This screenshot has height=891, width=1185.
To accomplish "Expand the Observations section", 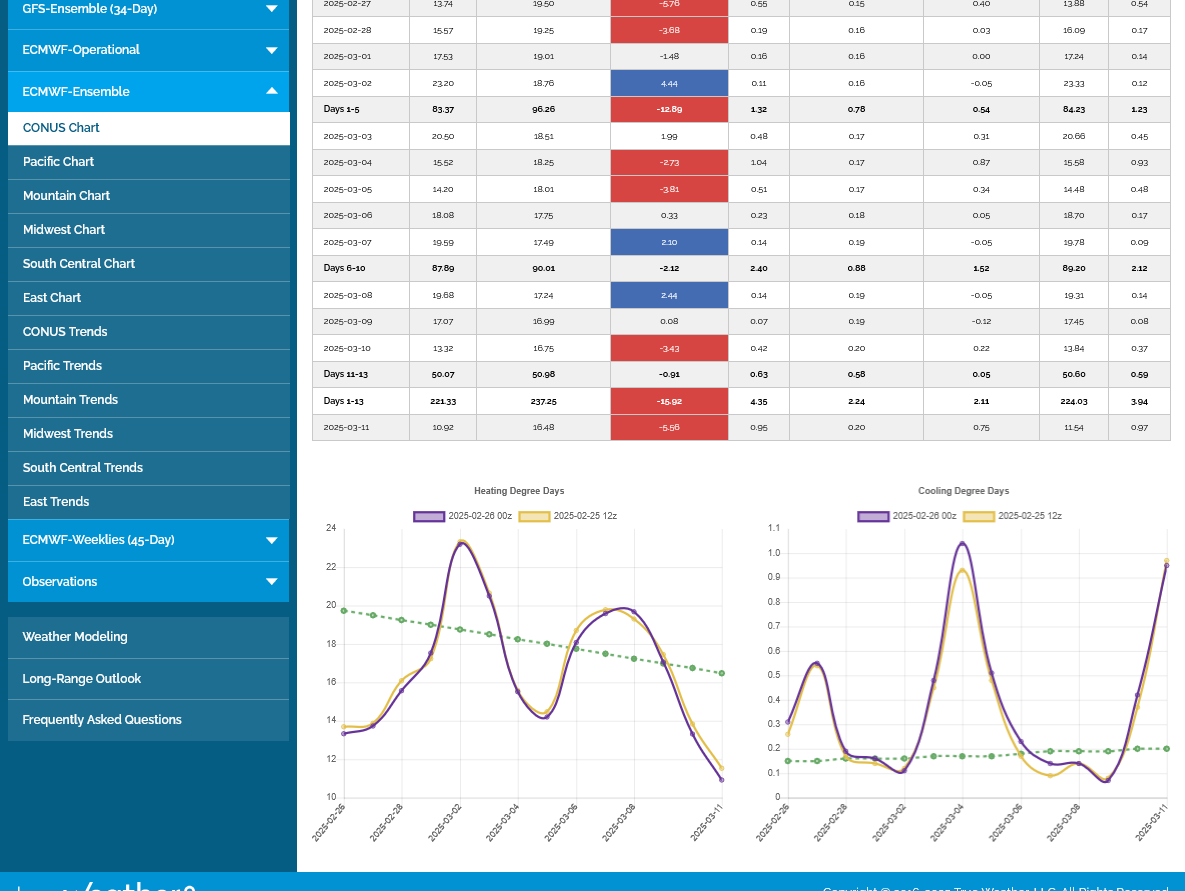I will (x=148, y=581).
